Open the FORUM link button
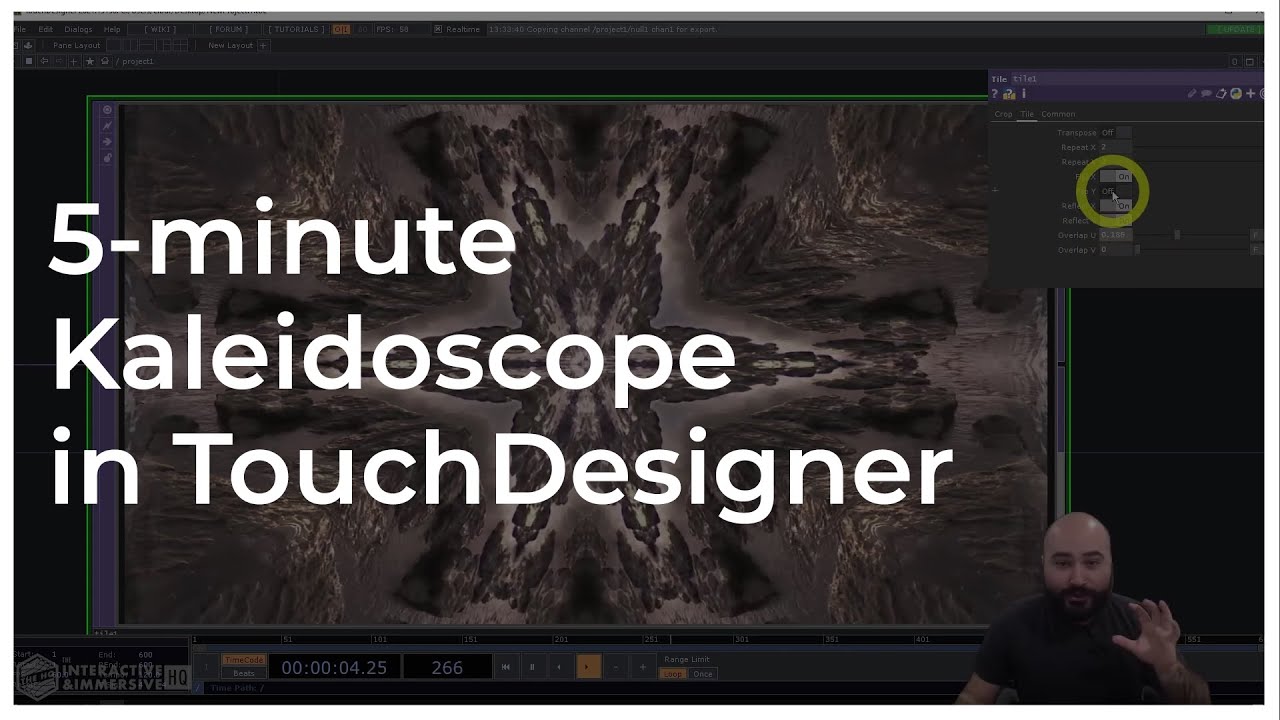Screen dimensions: 1280x720 pos(230,29)
